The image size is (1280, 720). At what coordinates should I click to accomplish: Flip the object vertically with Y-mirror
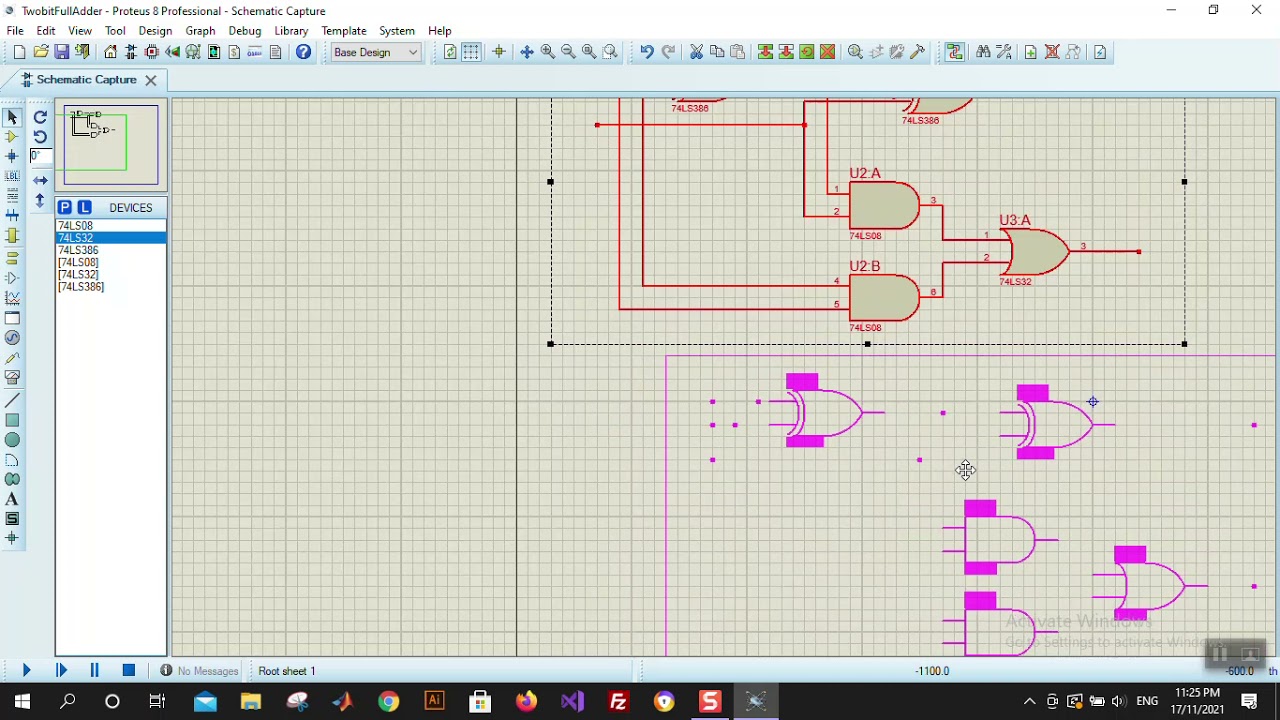tap(40, 201)
